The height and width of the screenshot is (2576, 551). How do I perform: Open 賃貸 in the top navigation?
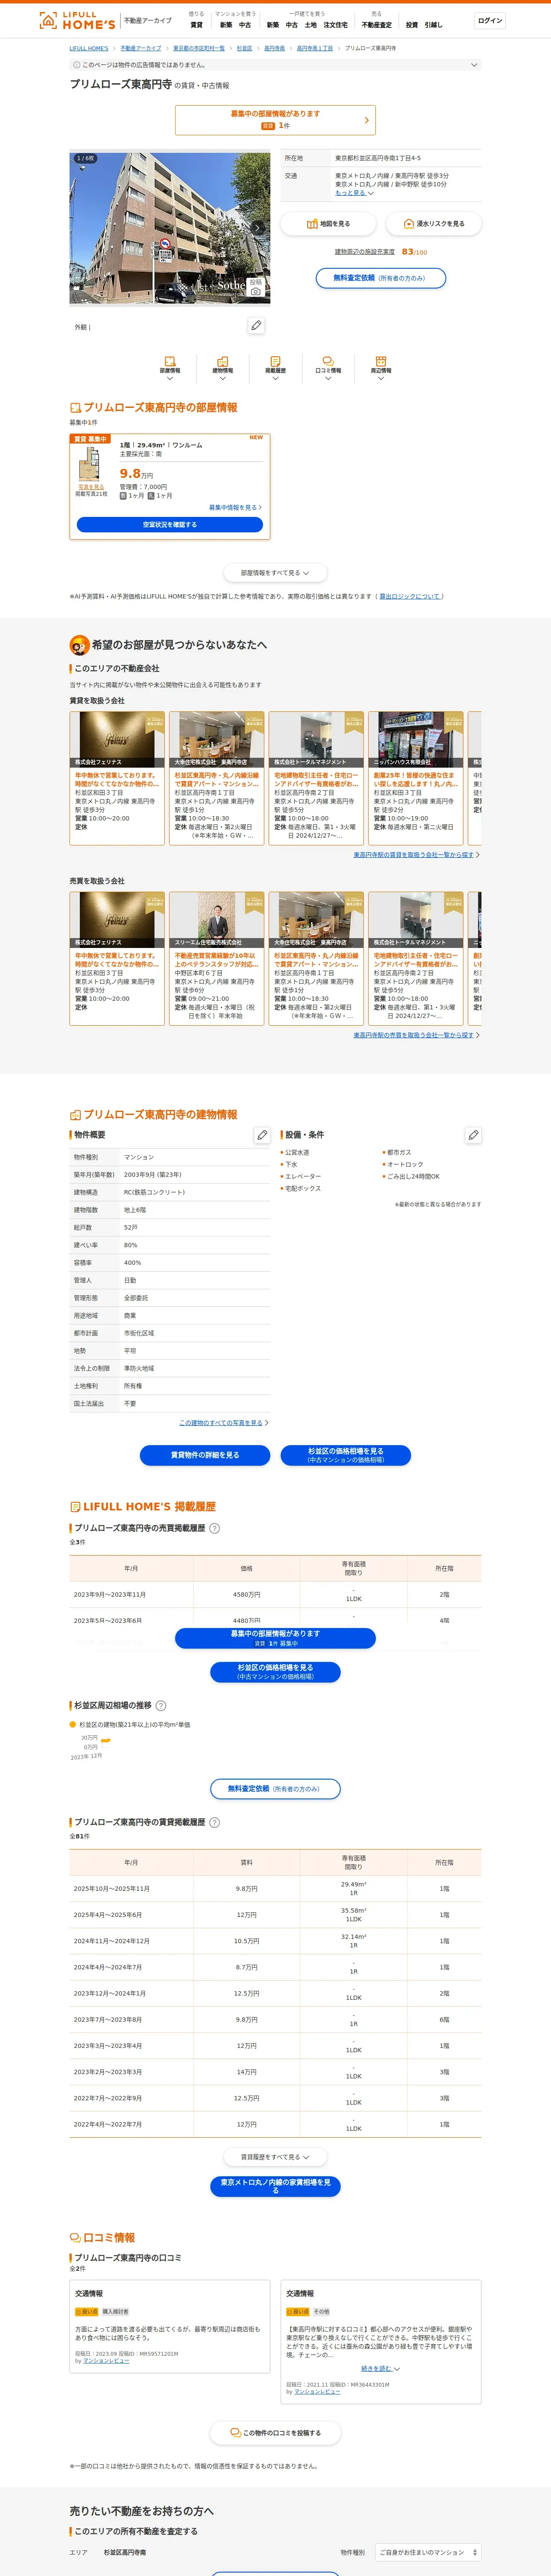pyautogui.click(x=196, y=25)
